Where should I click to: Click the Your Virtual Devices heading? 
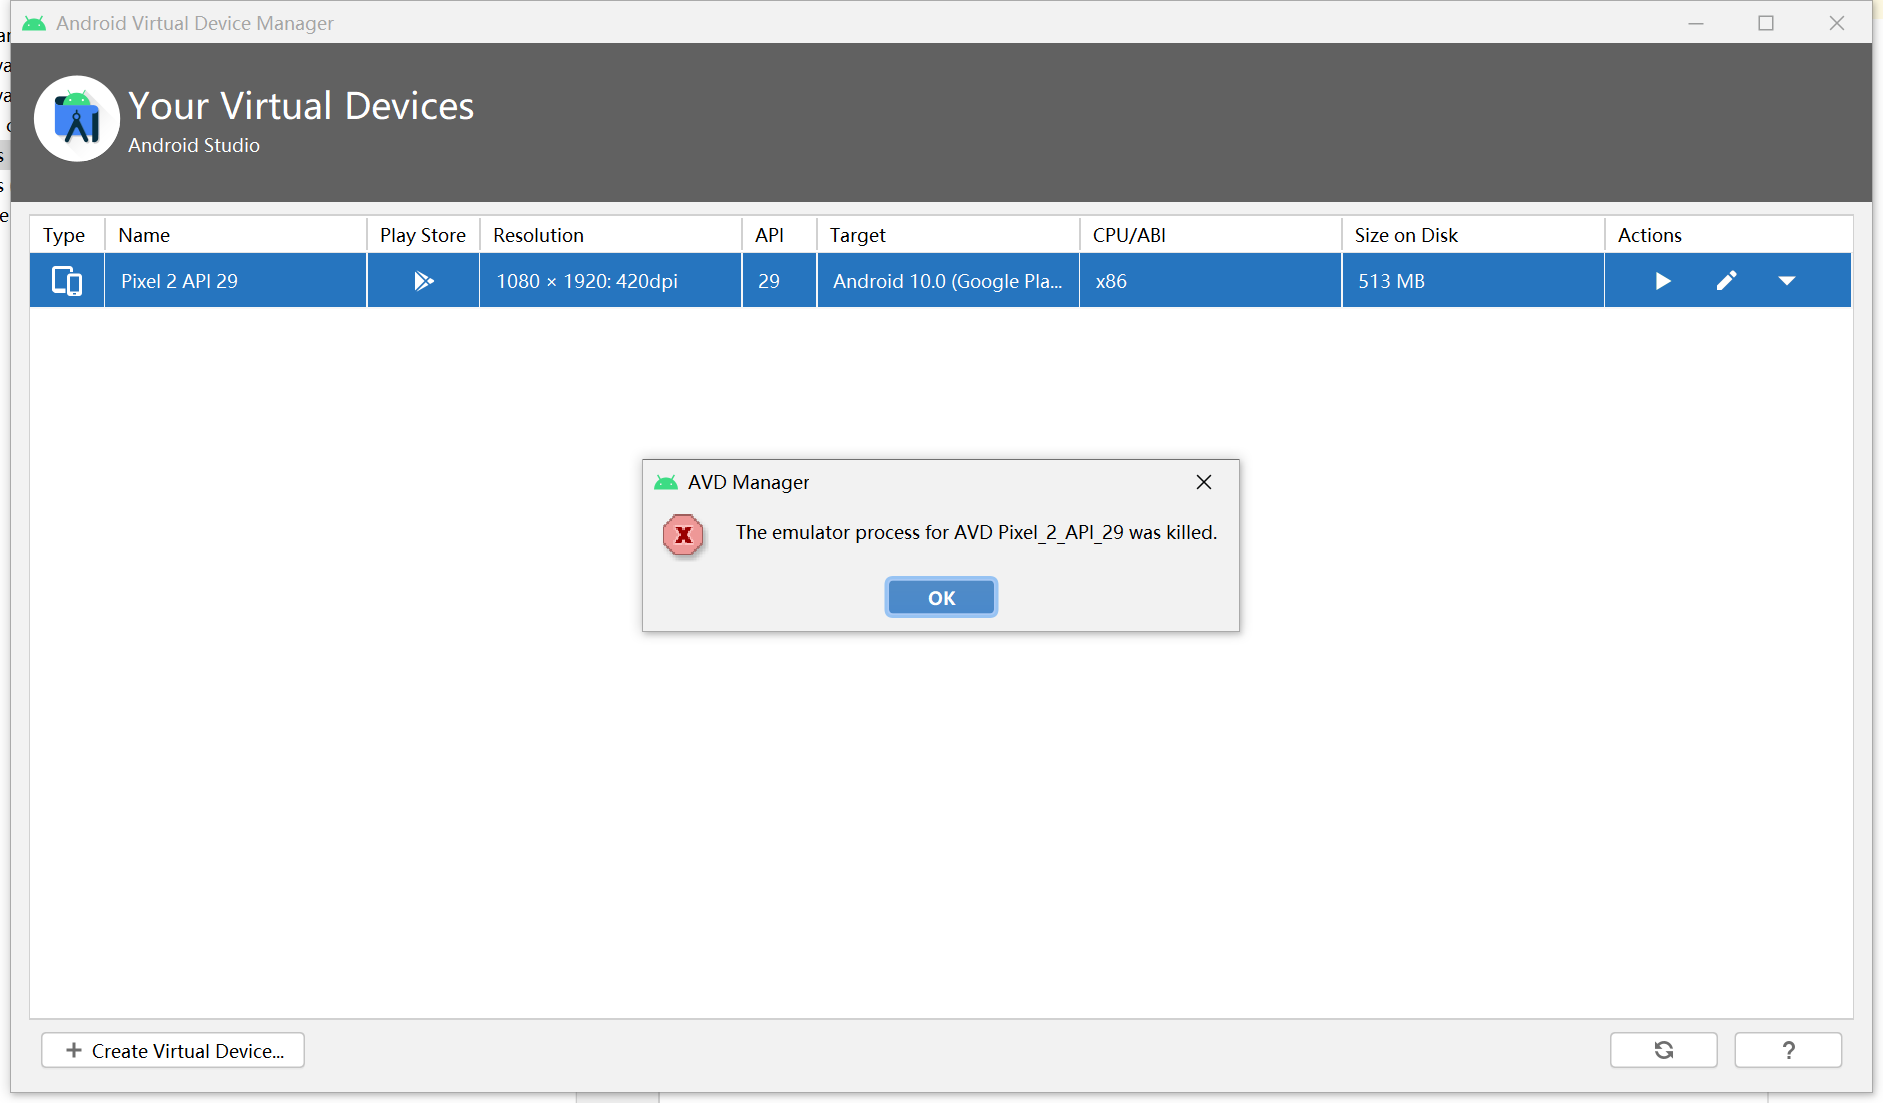tap(301, 106)
